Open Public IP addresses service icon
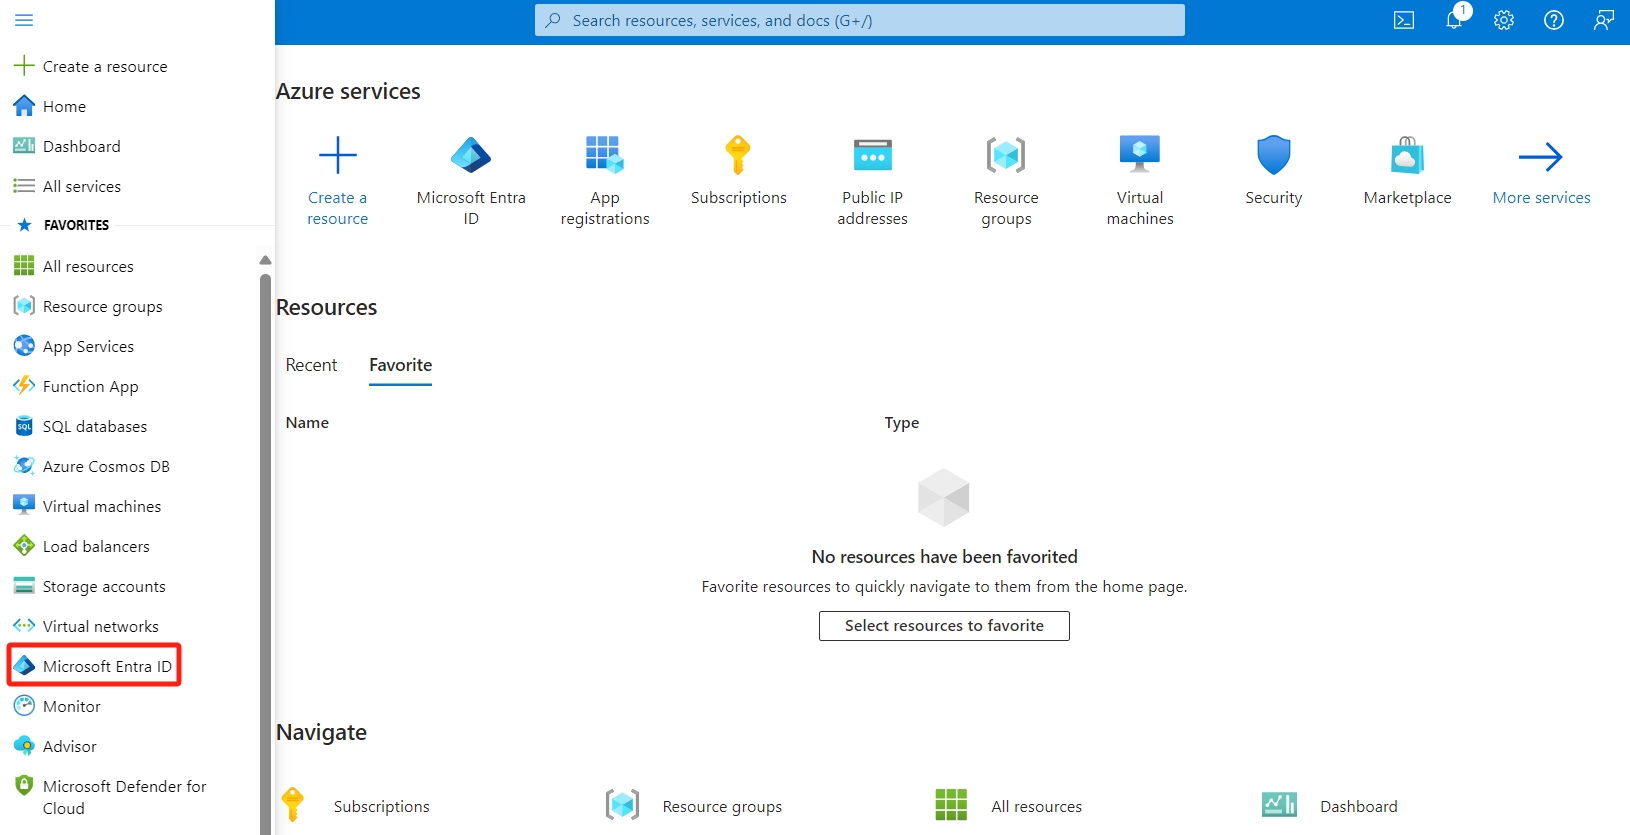 click(x=872, y=157)
